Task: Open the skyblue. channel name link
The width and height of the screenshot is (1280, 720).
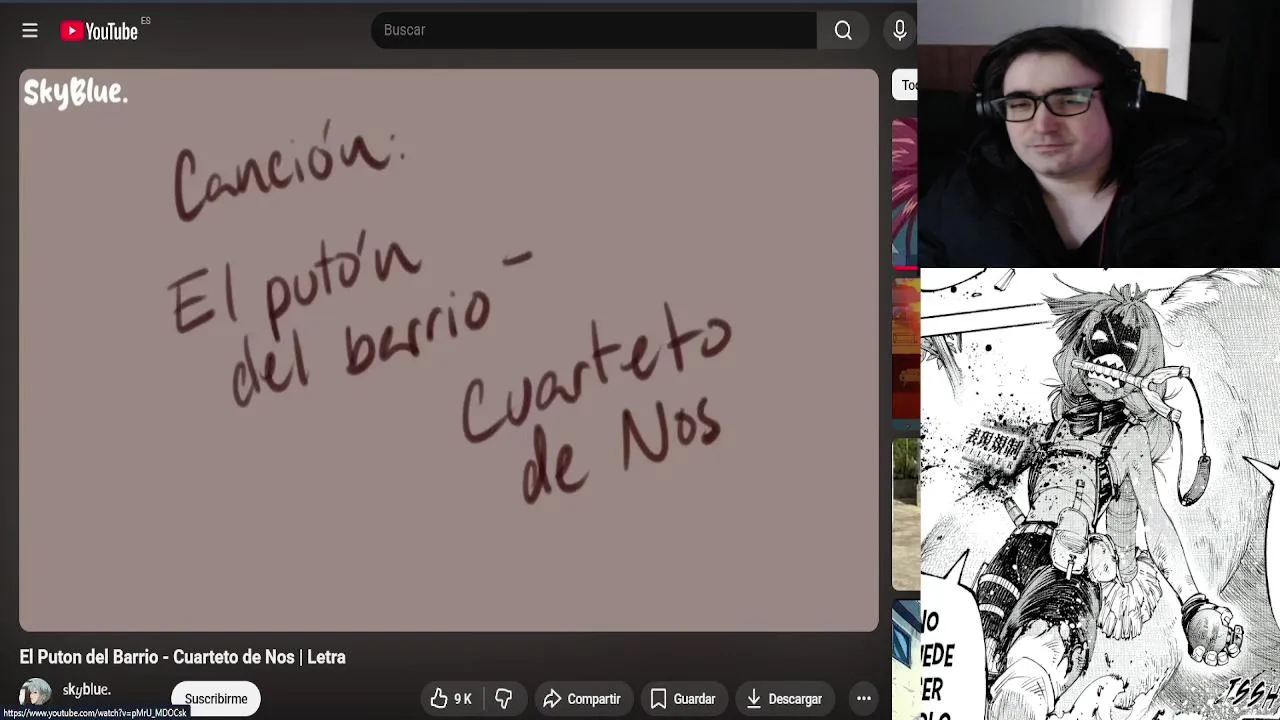Action: click(x=87, y=690)
